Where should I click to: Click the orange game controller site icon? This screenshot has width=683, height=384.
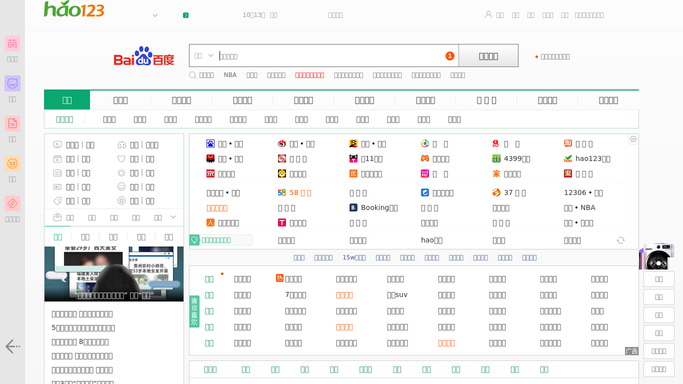(425, 158)
